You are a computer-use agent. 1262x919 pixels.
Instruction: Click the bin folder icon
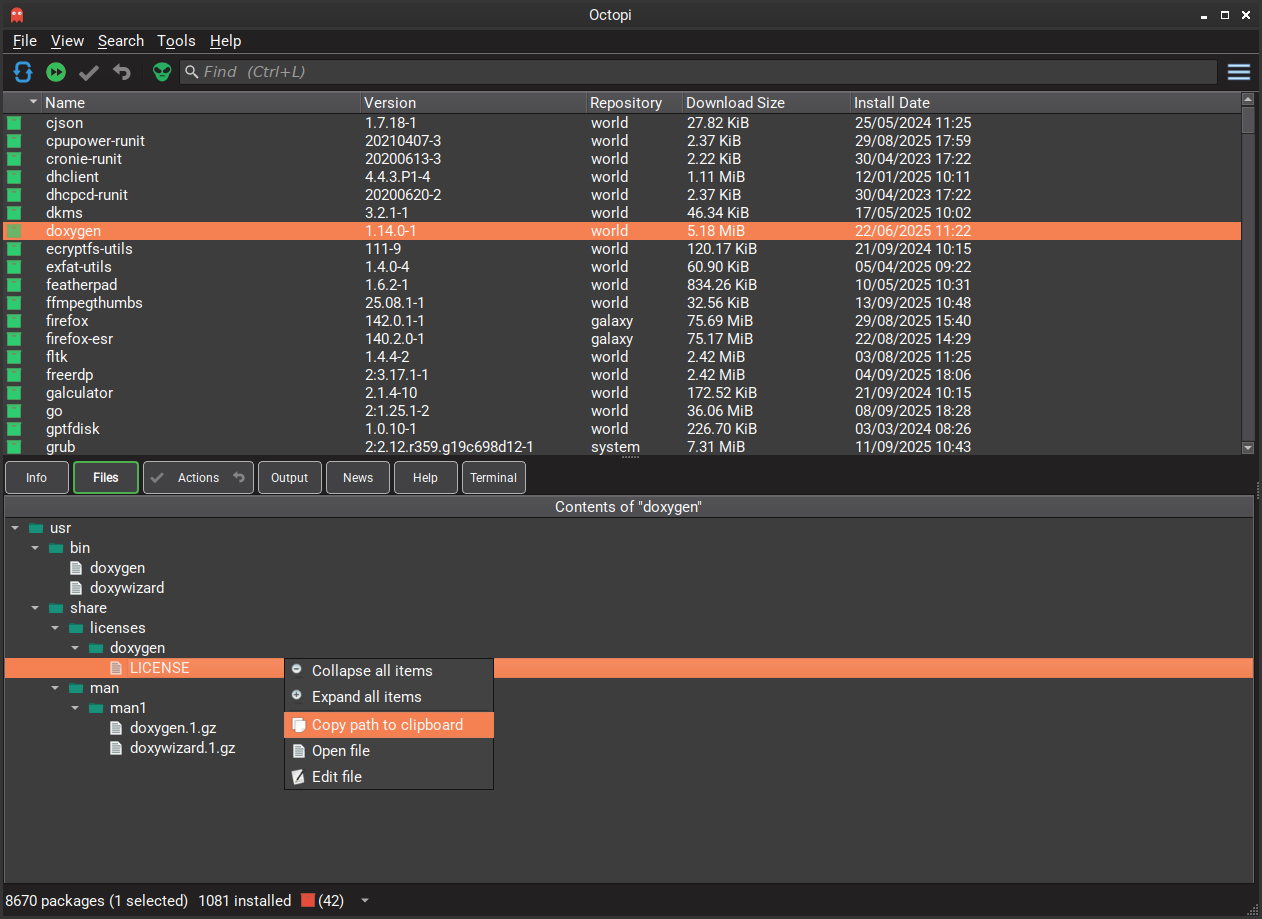tap(56, 548)
